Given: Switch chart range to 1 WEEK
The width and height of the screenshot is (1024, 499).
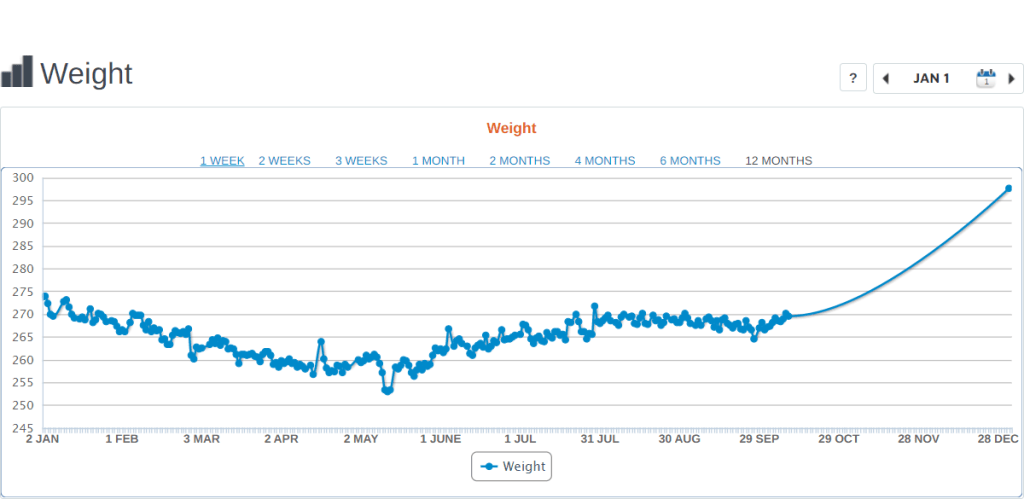Looking at the screenshot, I should pos(222,161).
